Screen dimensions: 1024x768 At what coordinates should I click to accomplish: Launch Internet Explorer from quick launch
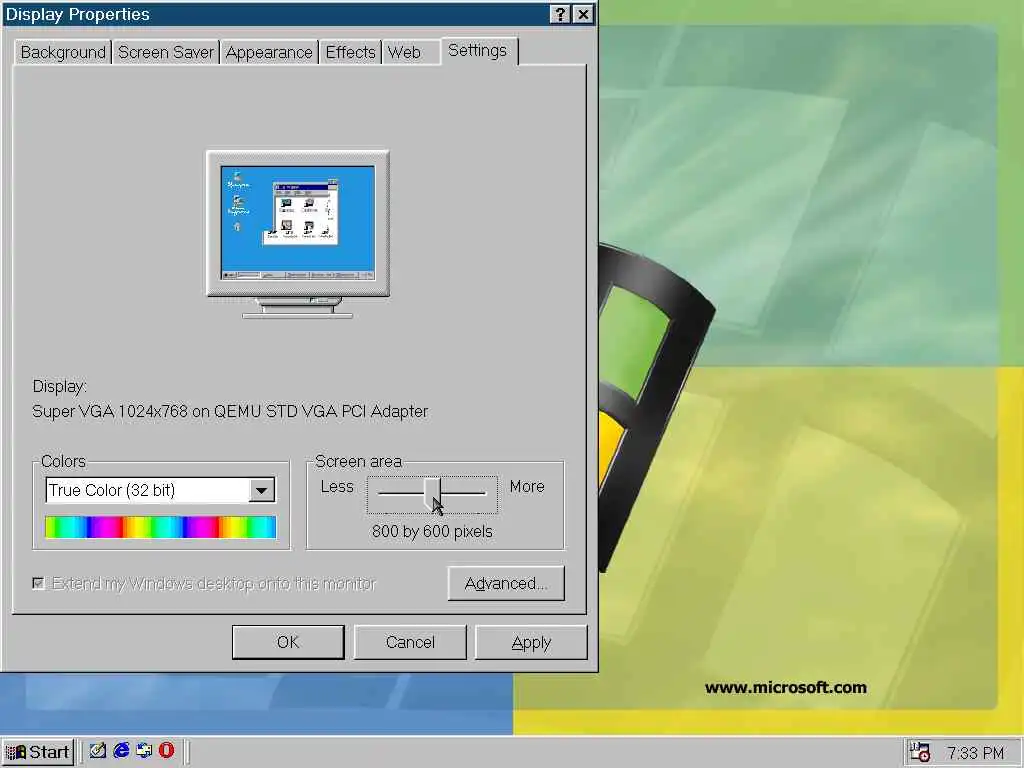(x=121, y=751)
